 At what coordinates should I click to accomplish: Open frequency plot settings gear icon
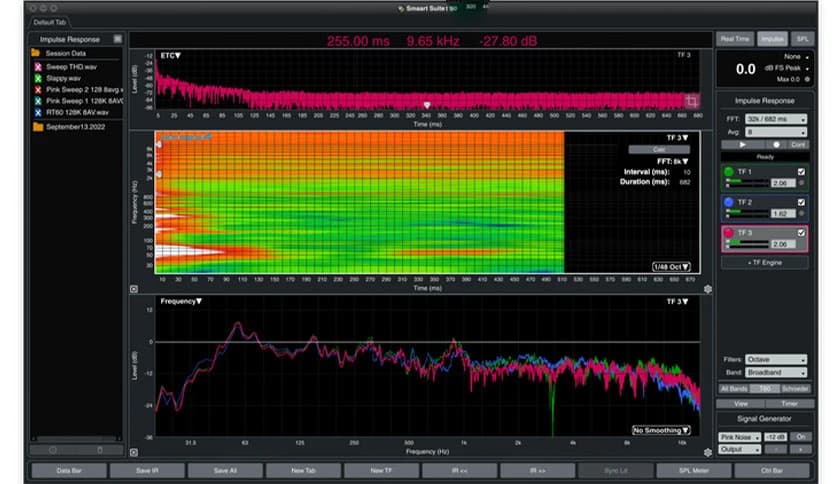708,452
